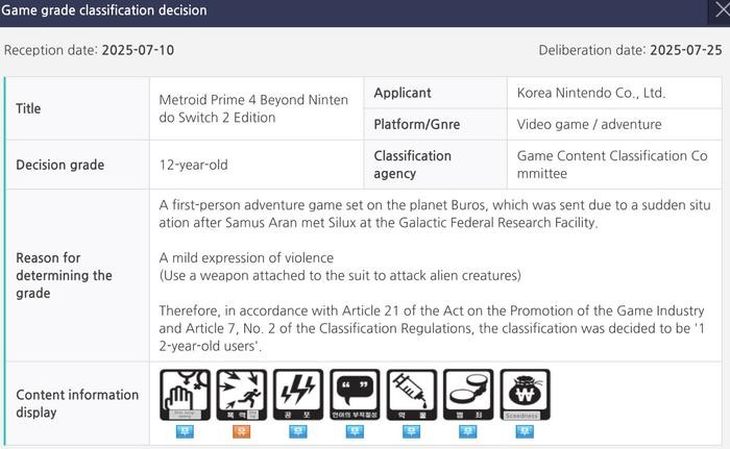Click the blue indicator under the fear icon
Screen dimensions: 730x449
click(298, 432)
